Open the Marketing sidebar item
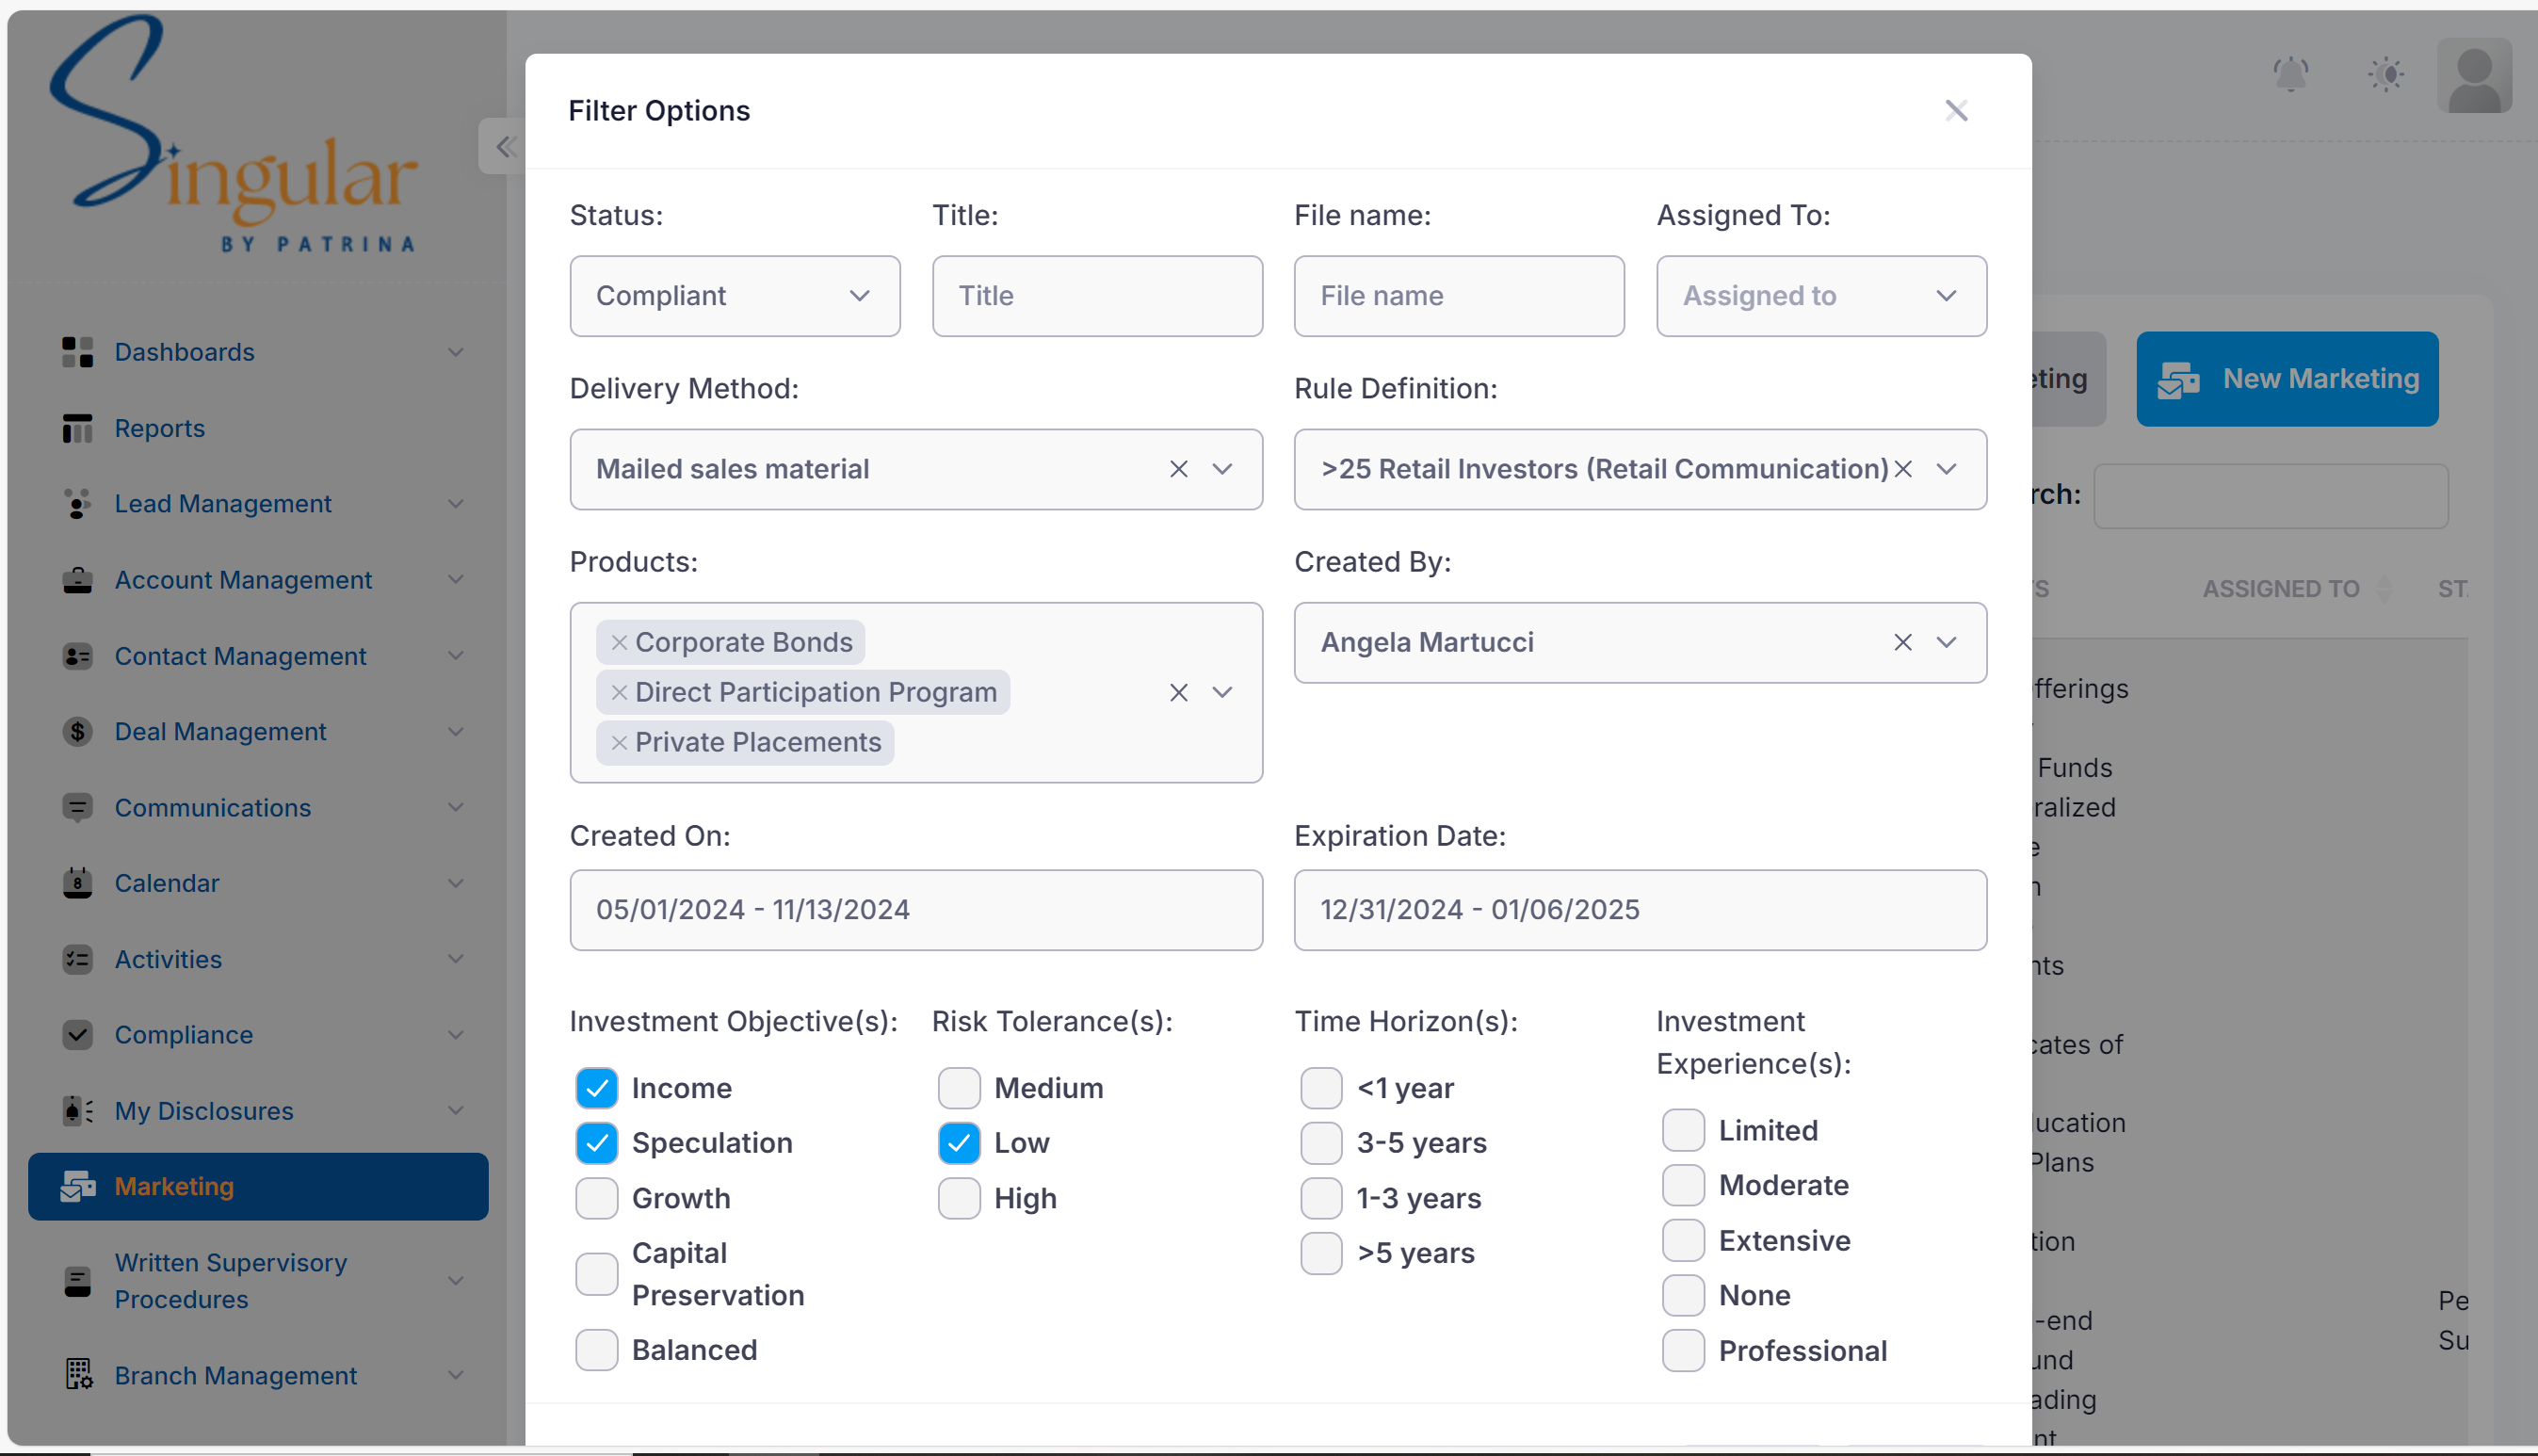2538x1456 pixels. pos(258,1186)
